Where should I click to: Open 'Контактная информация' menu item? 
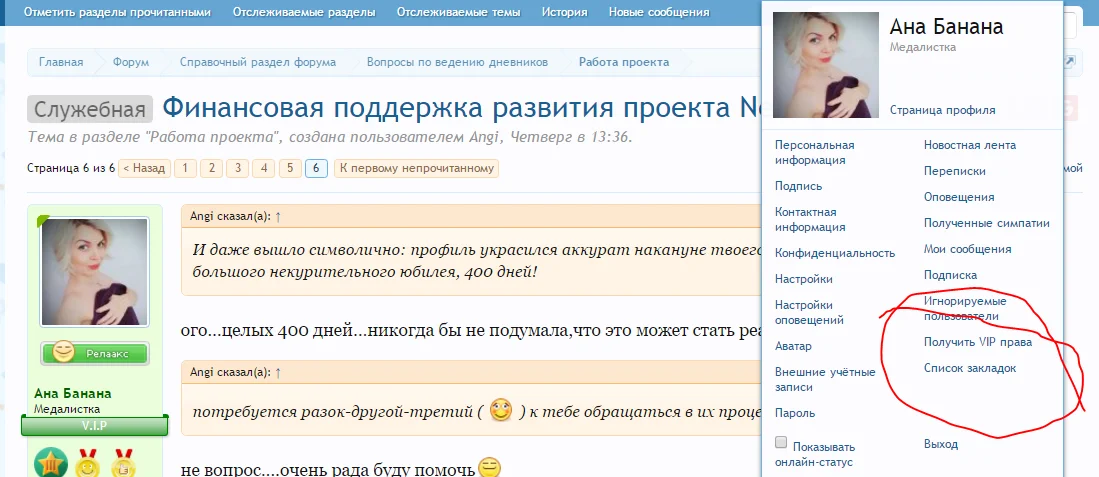coord(810,219)
